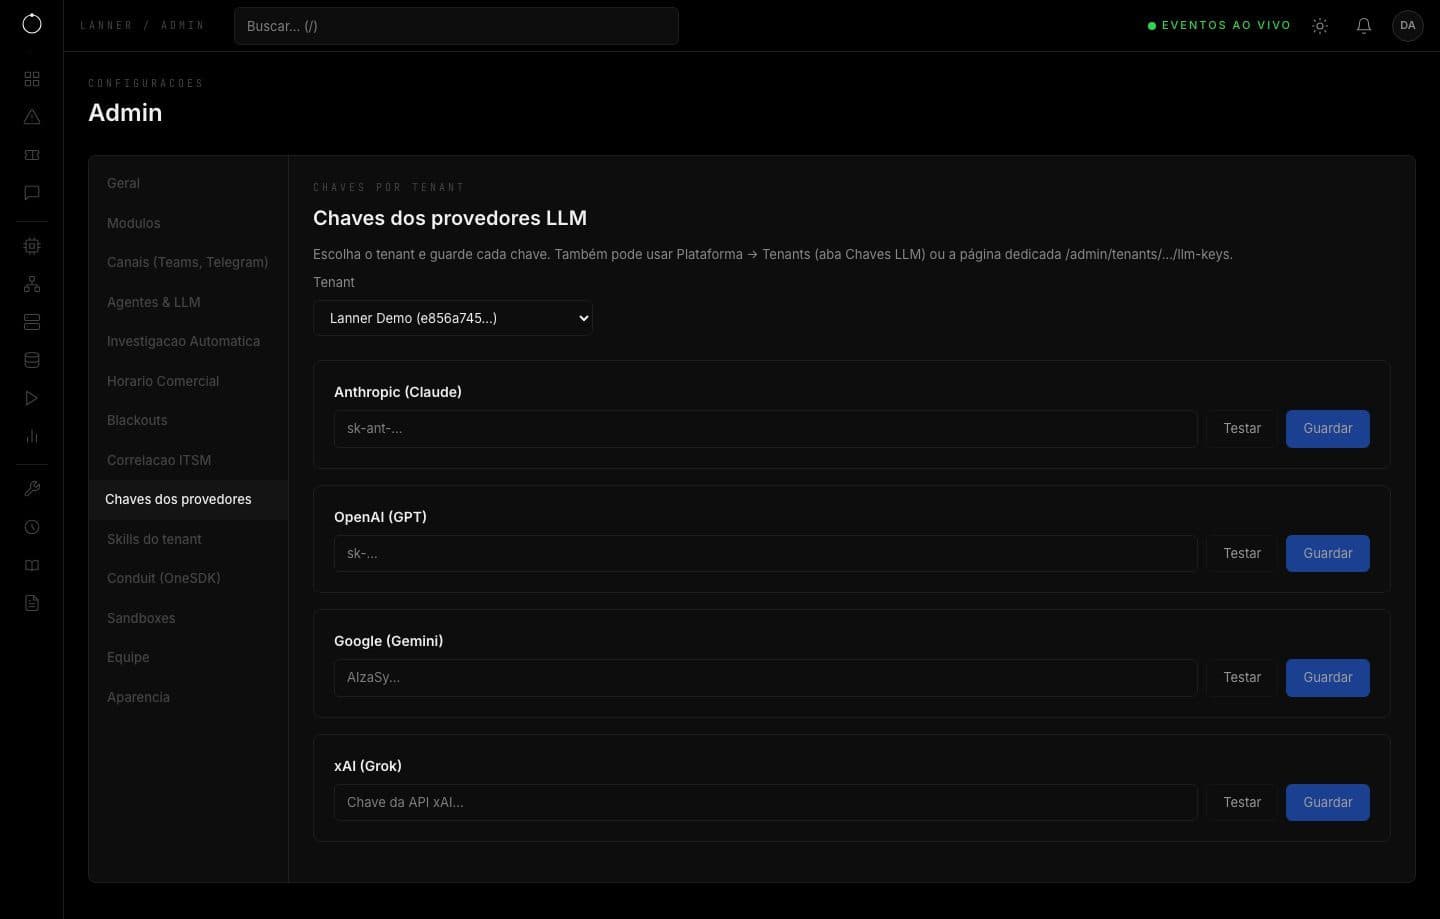The height and width of the screenshot is (919, 1440).
Task: Open the database cylinder icon in sidebar
Action: (32, 360)
